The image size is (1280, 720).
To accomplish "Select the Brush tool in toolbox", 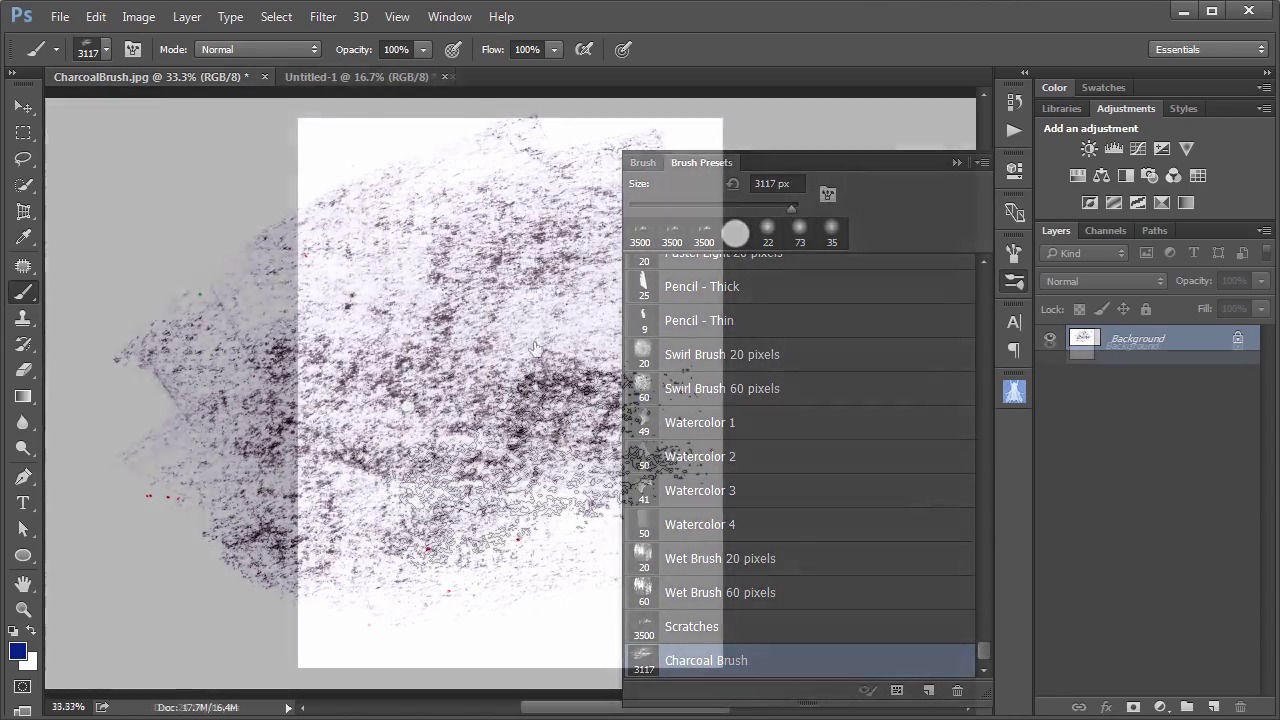I will pyautogui.click(x=23, y=292).
